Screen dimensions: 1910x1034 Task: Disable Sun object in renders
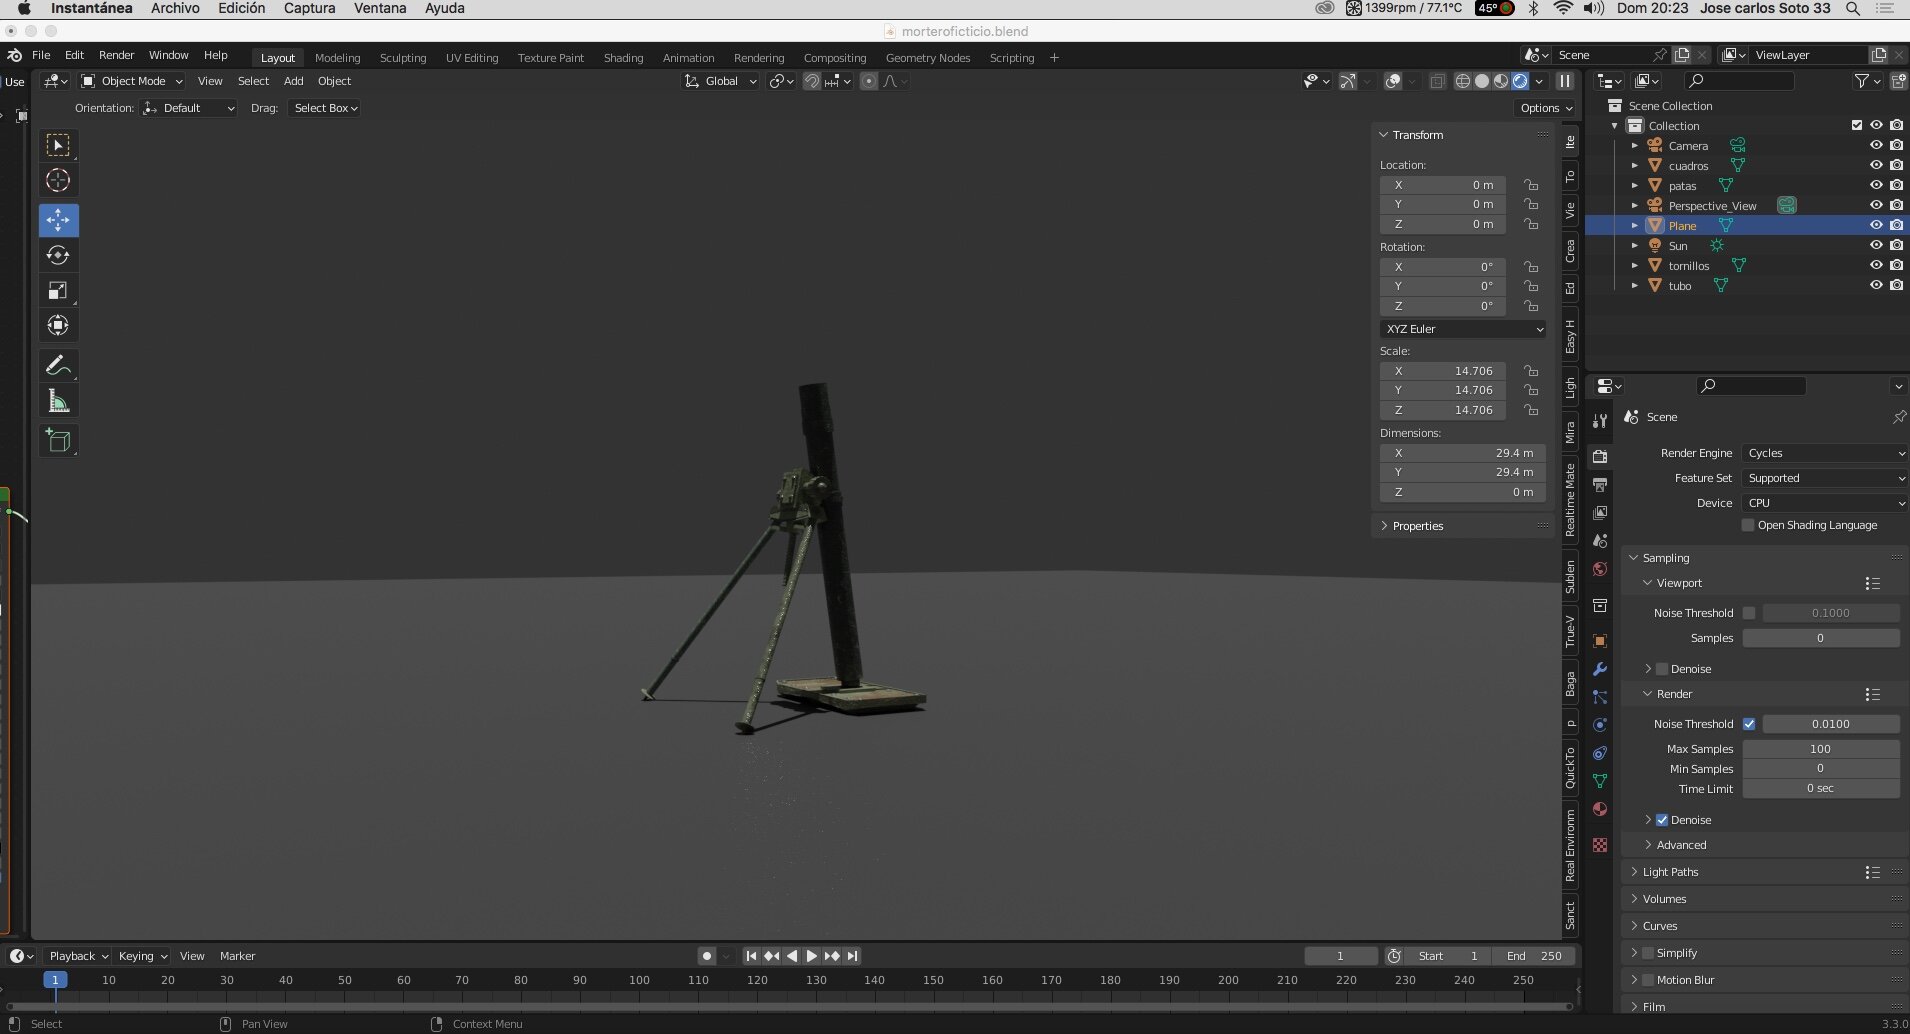(x=1896, y=245)
